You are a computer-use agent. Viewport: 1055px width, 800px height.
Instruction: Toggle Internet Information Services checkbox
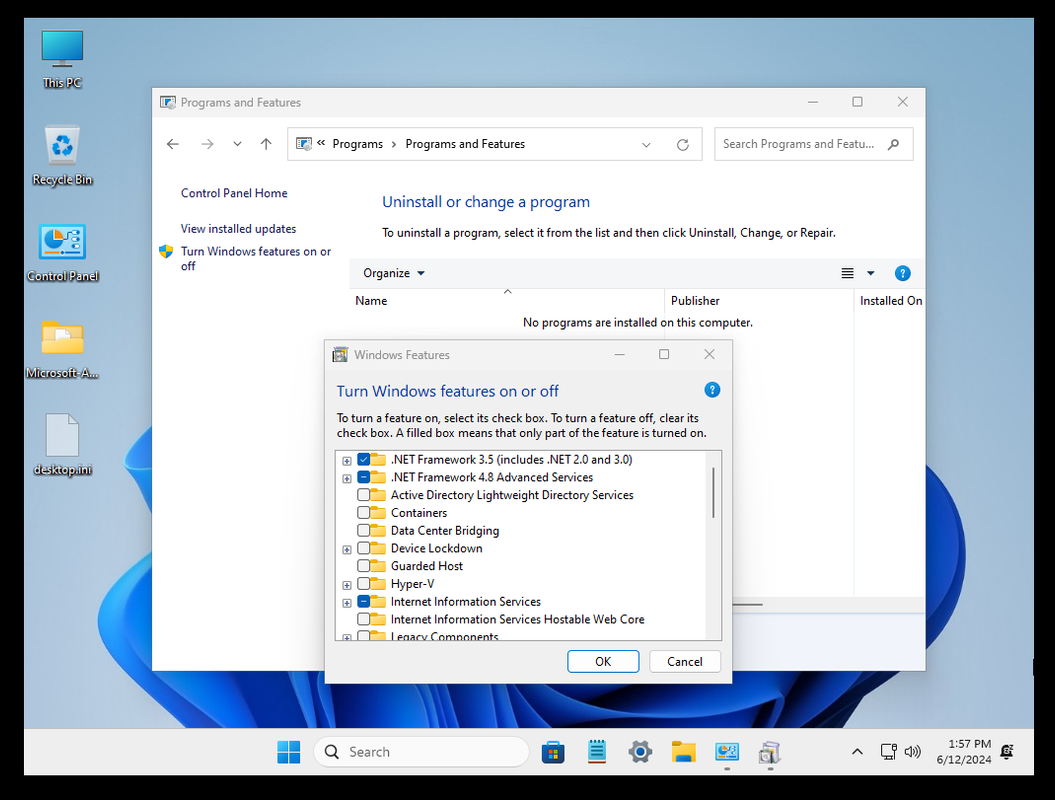tap(363, 602)
